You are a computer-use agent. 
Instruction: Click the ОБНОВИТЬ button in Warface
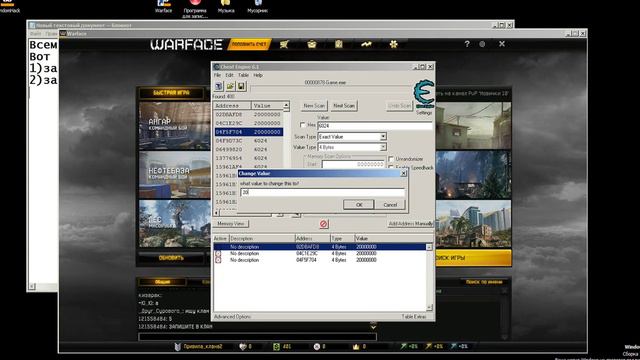pyautogui.click(x=171, y=258)
